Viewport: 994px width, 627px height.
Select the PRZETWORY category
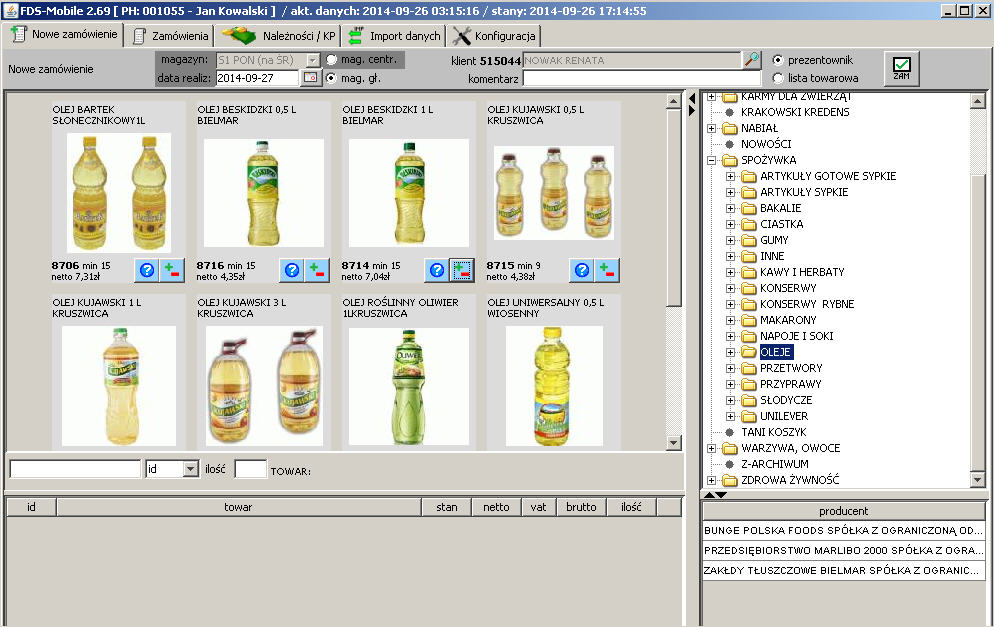point(791,368)
